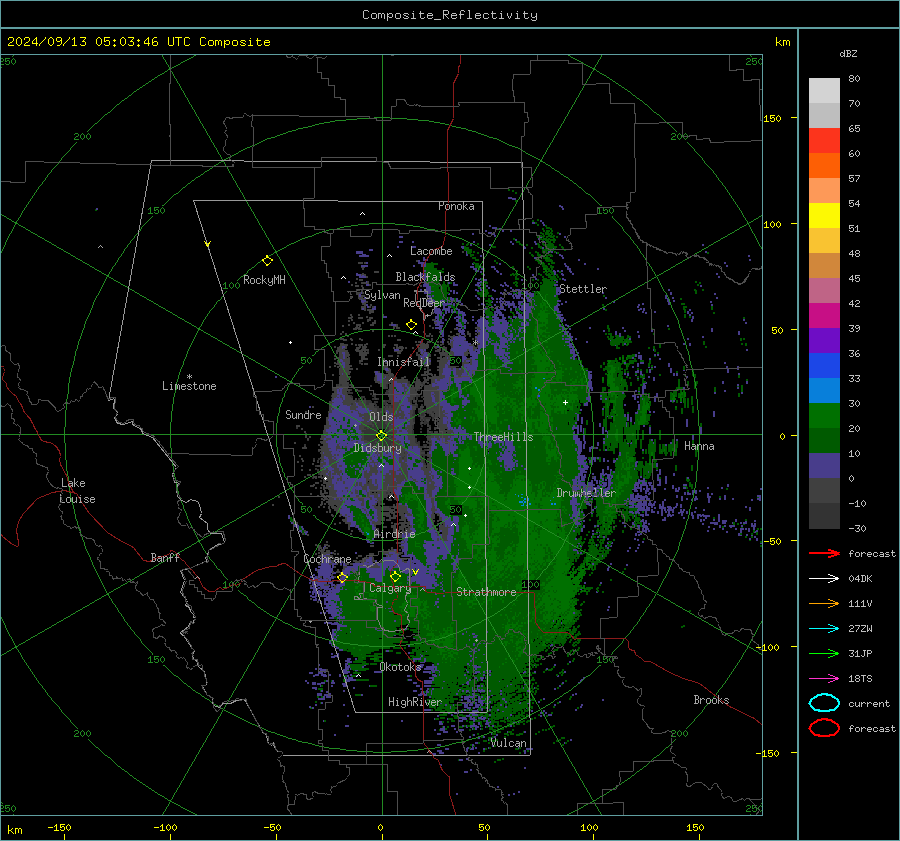
Task: Click the ThreeHills city label
Action: pos(503,437)
